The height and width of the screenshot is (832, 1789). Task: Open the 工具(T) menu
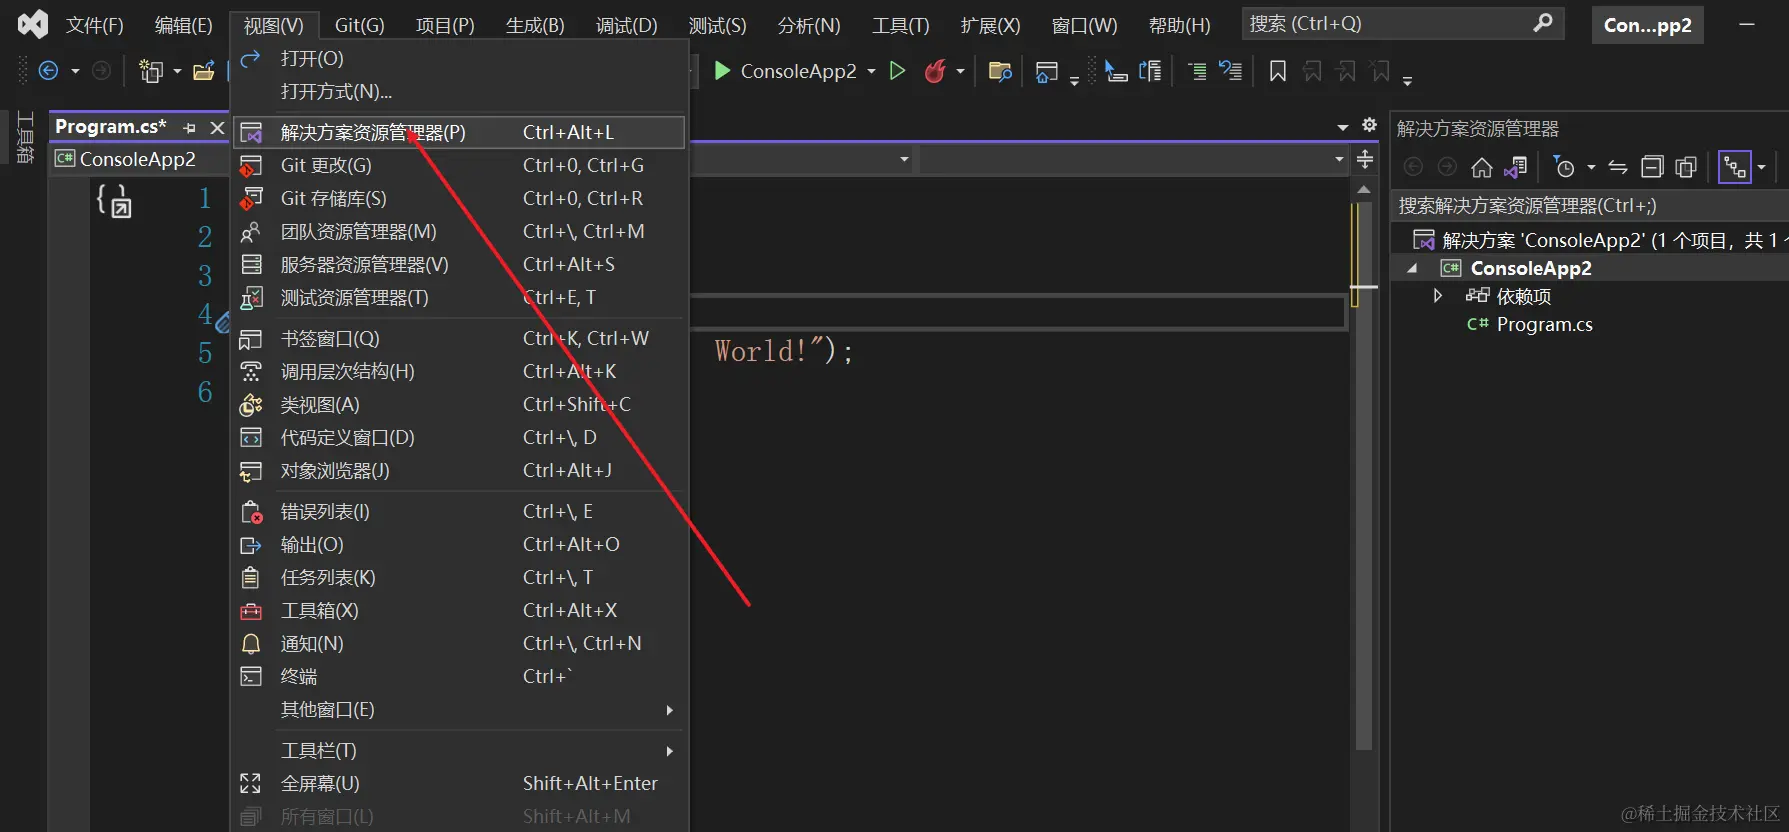coord(900,25)
